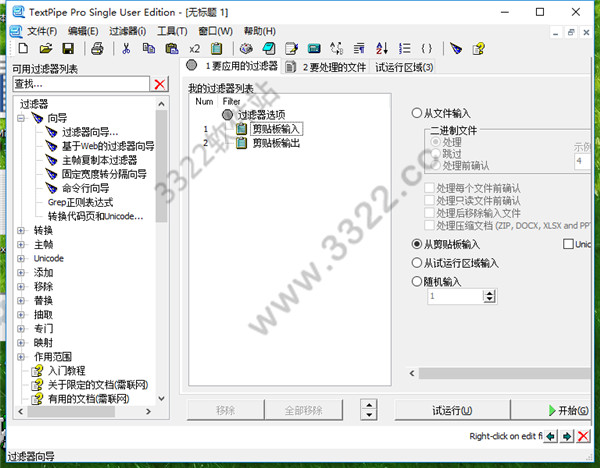Screen dimensions: 600x468
Task: Toggle 处理后移除输入文件 checkbox
Action: click(429, 213)
